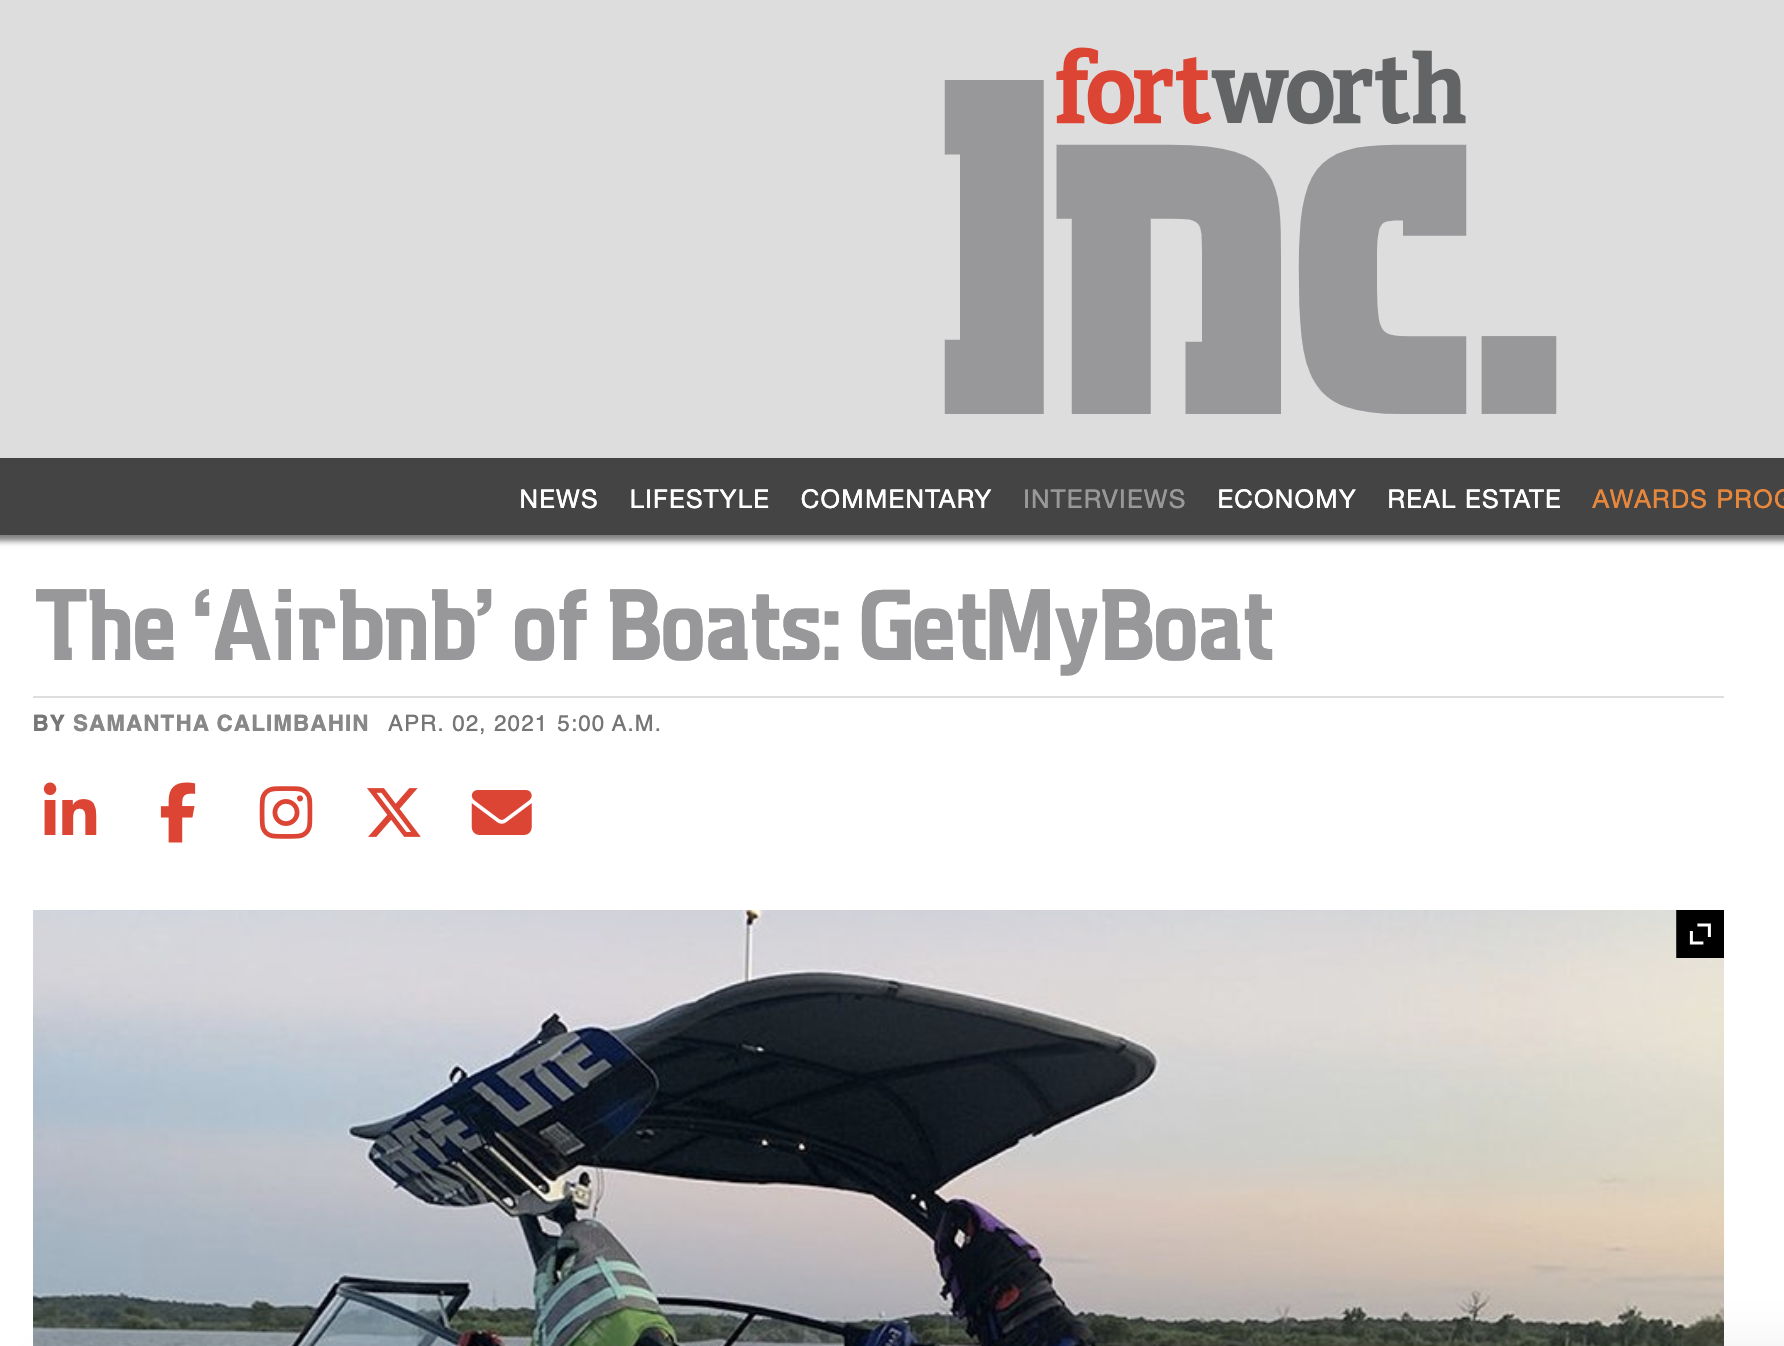Click author name Samantha Calimbahin
The image size is (1784, 1346).
(x=221, y=723)
